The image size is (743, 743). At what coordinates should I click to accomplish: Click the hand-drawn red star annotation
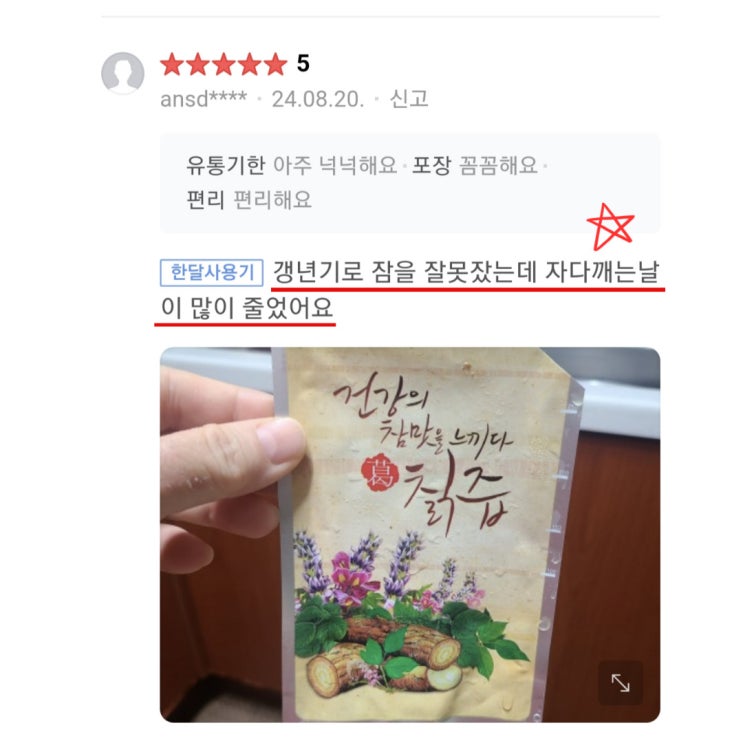[609, 227]
